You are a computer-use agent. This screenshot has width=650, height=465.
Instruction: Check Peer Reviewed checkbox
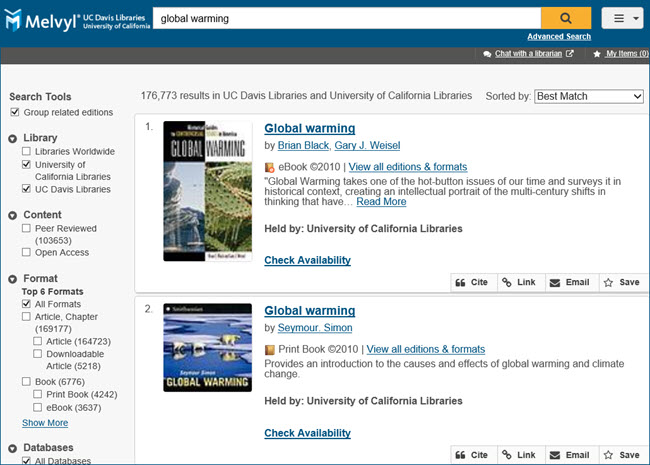point(26,228)
